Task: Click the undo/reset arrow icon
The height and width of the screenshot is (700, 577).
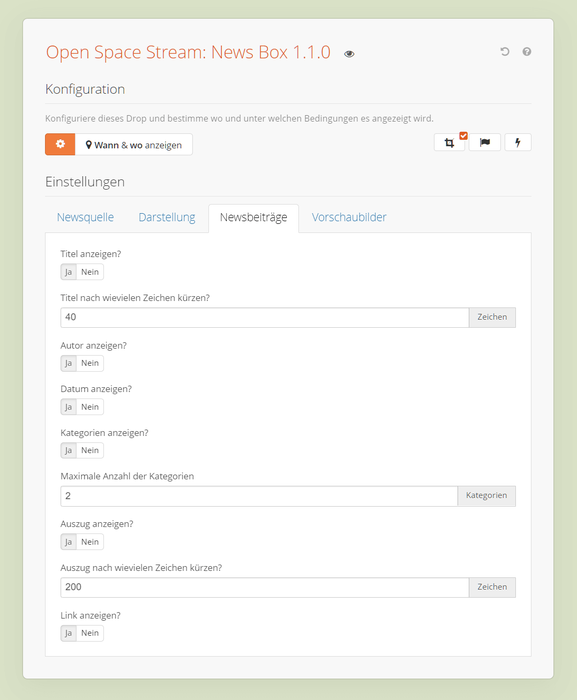Action: (505, 52)
